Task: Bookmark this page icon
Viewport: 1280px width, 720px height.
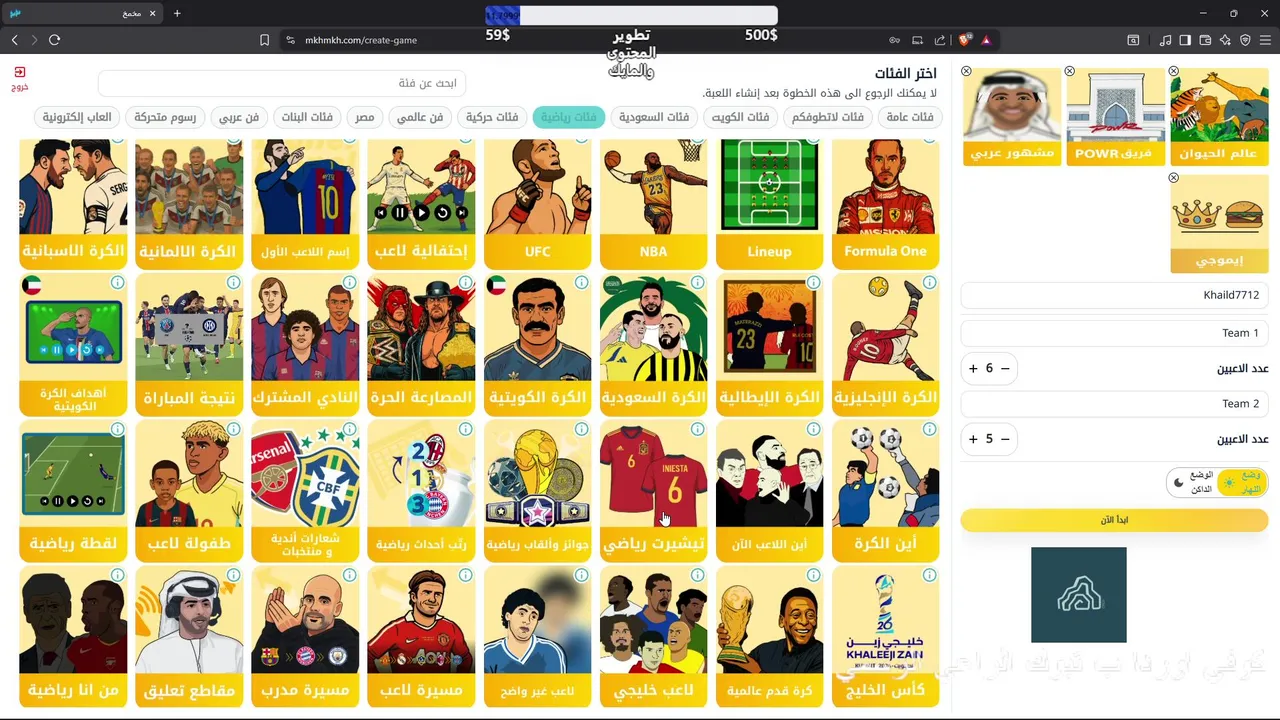Action: [x=264, y=40]
